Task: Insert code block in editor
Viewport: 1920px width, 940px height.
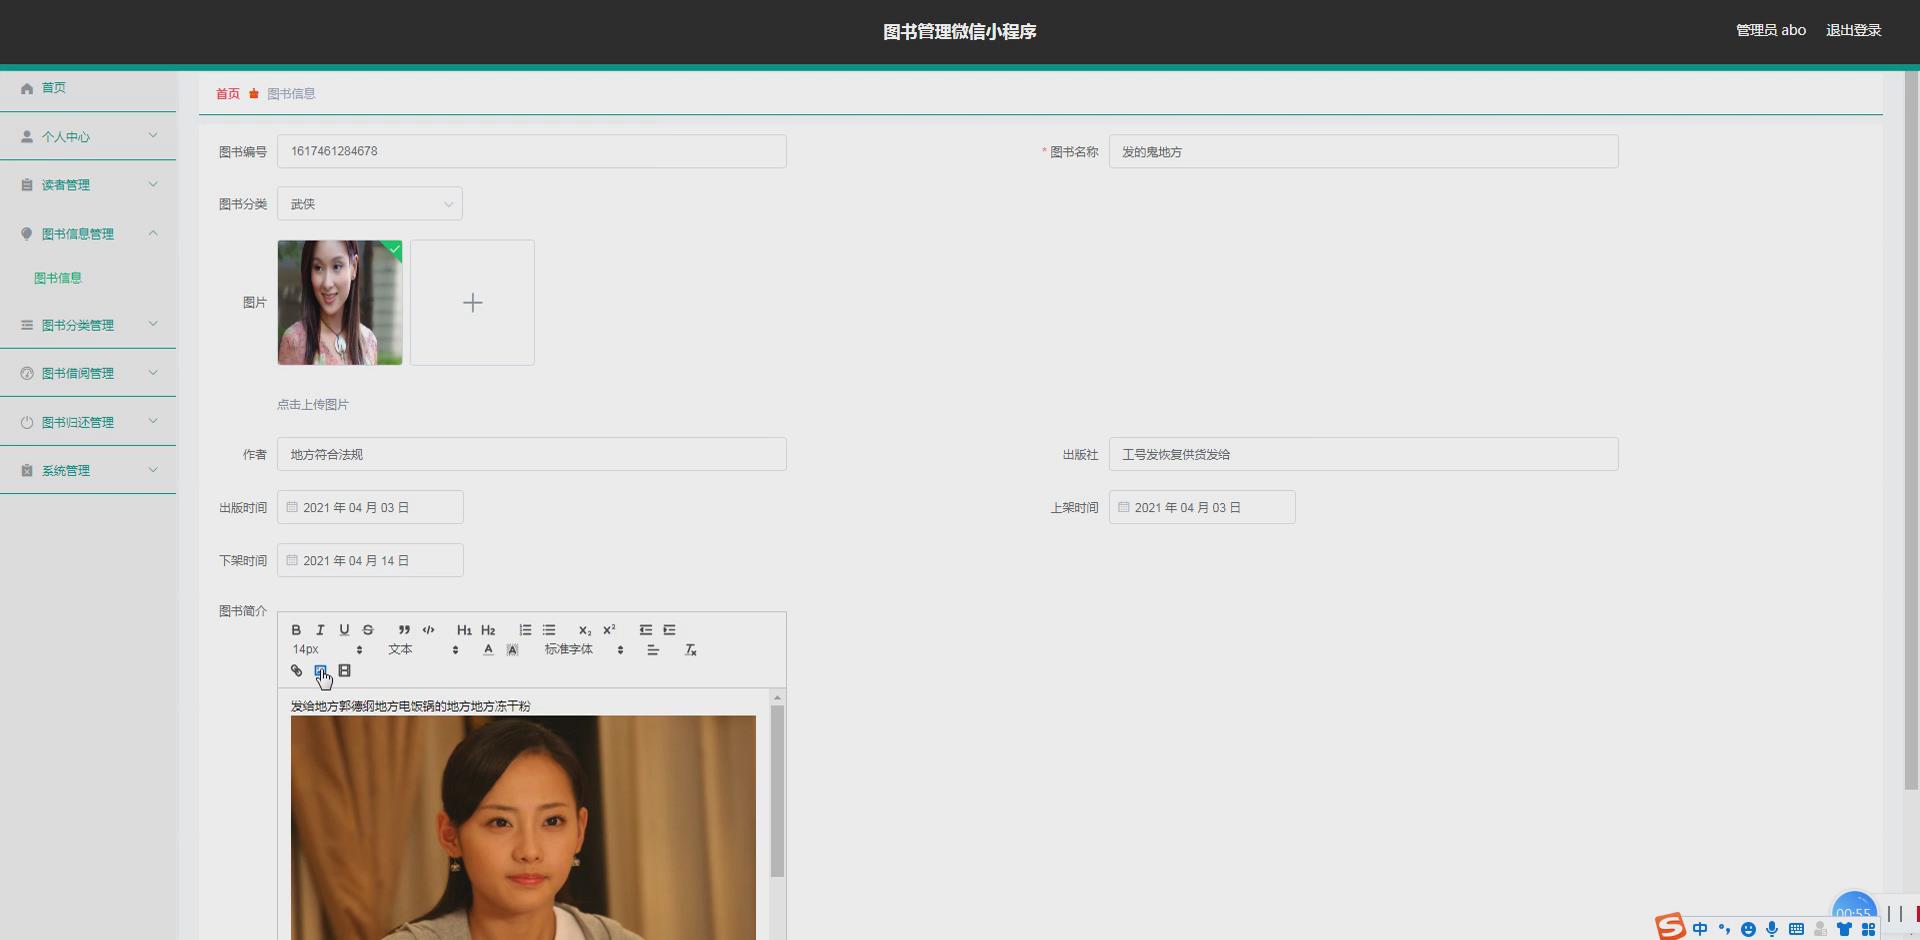Action: pos(428,630)
